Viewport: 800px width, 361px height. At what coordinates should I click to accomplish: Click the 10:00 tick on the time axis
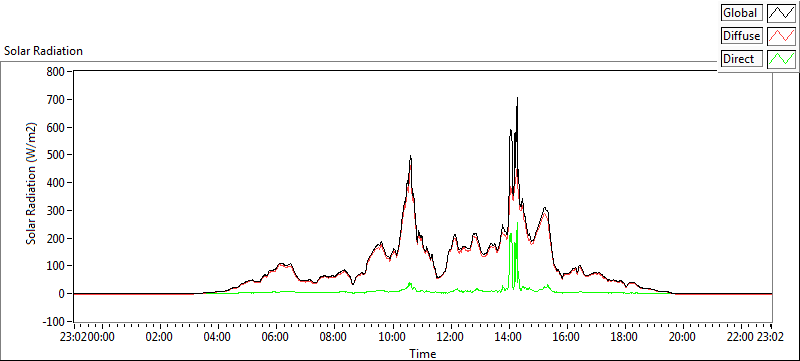click(393, 337)
